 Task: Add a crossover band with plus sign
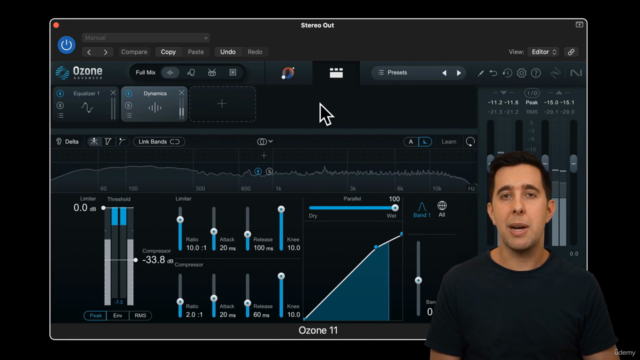pos(264,156)
